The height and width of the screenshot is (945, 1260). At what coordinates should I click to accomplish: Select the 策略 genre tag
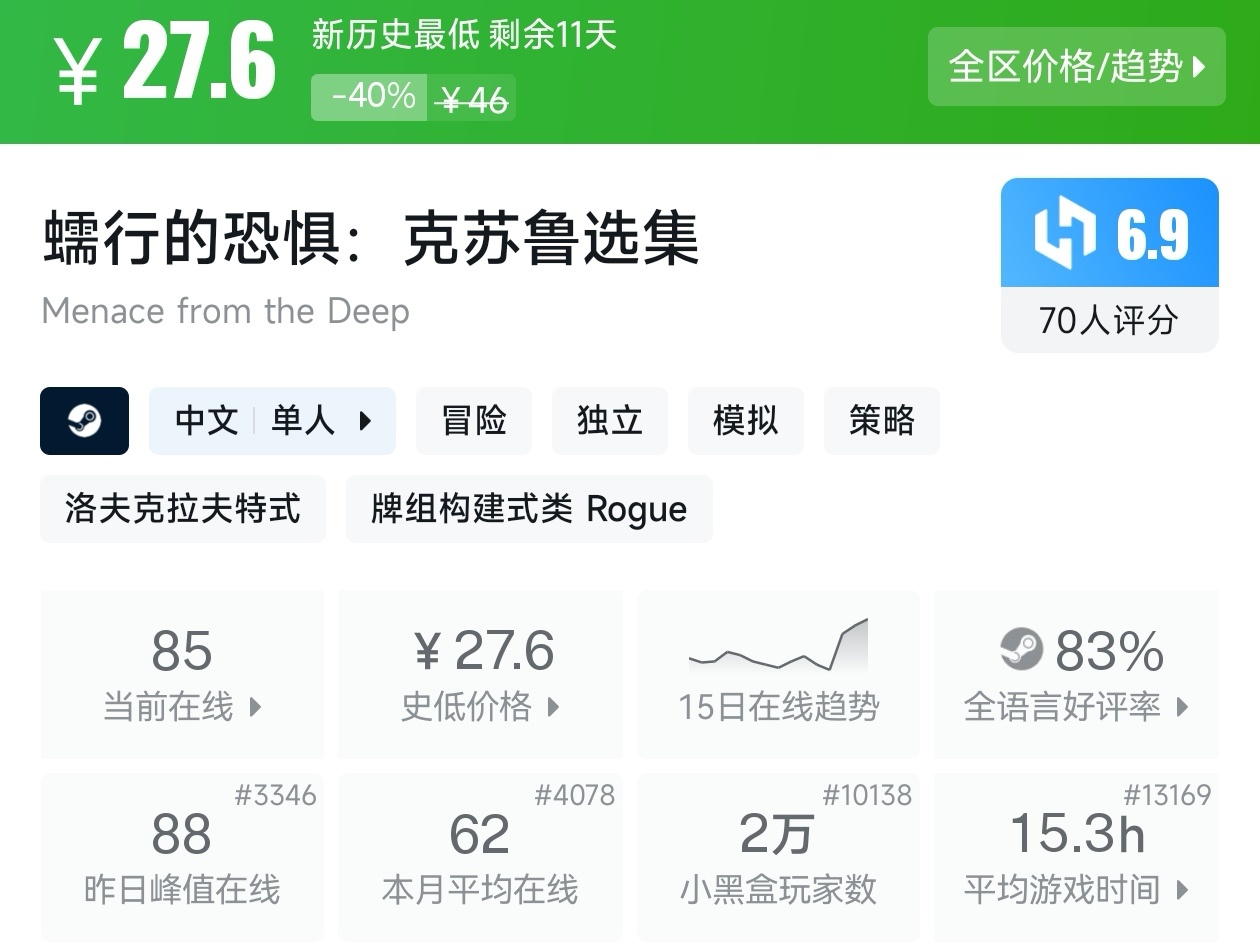(x=882, y=421)
